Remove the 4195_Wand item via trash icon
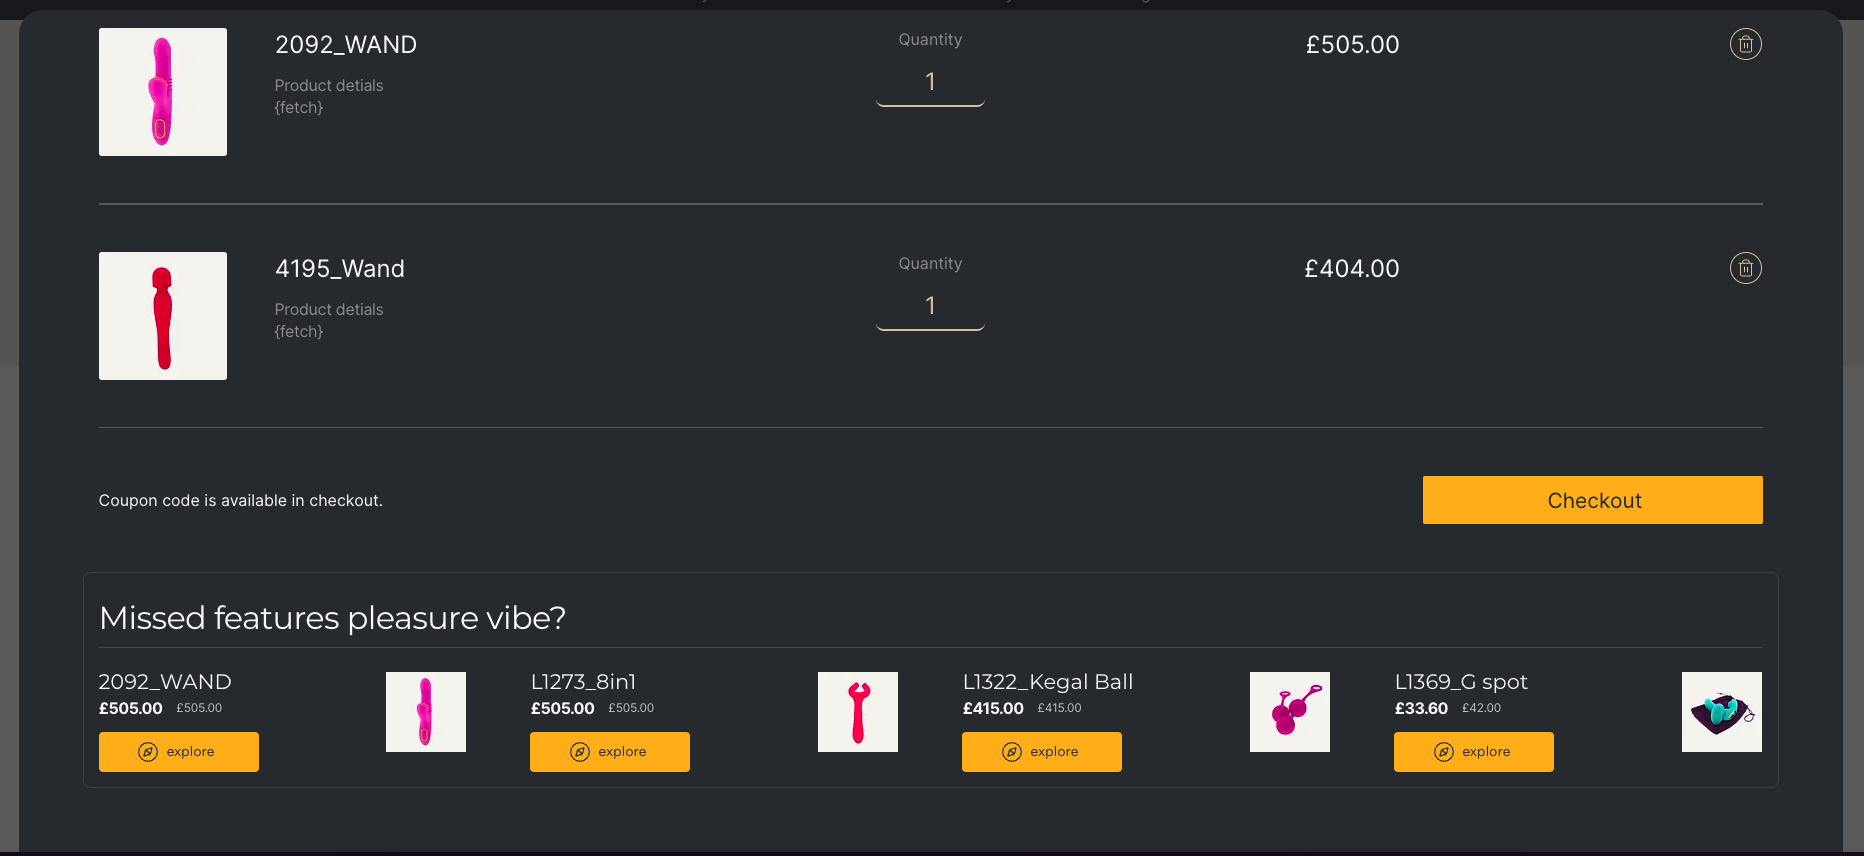This screenshot has width=1864, height=856. 1745,268
